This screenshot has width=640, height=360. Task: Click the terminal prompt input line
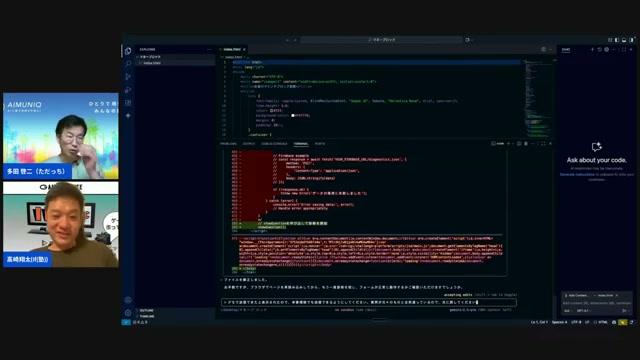[x=369, y=302]
